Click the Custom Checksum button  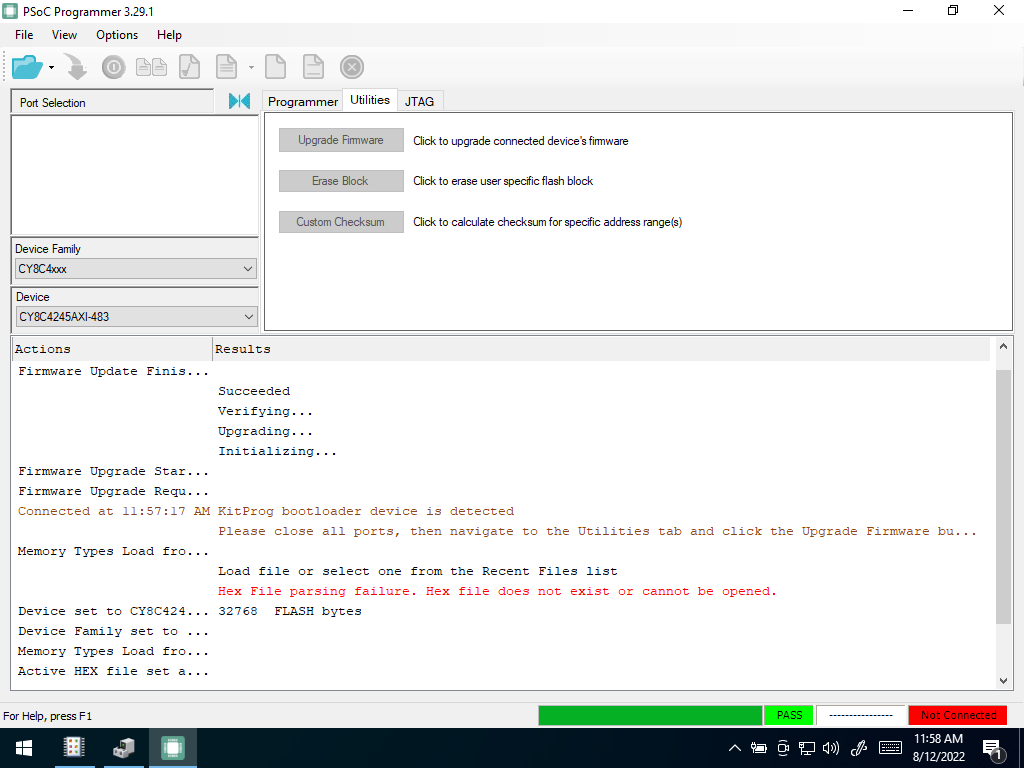[x=341, y=222]
